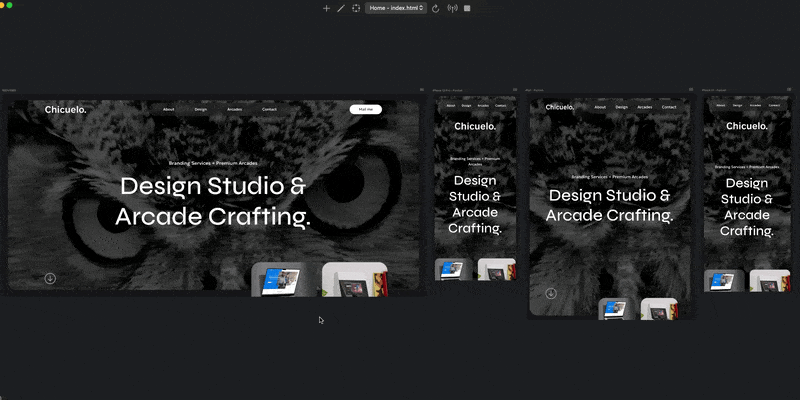The height and width of the screenshot is (400, 800).
Task: Click the square layout icon in toolbar
Action: point(467,8)
